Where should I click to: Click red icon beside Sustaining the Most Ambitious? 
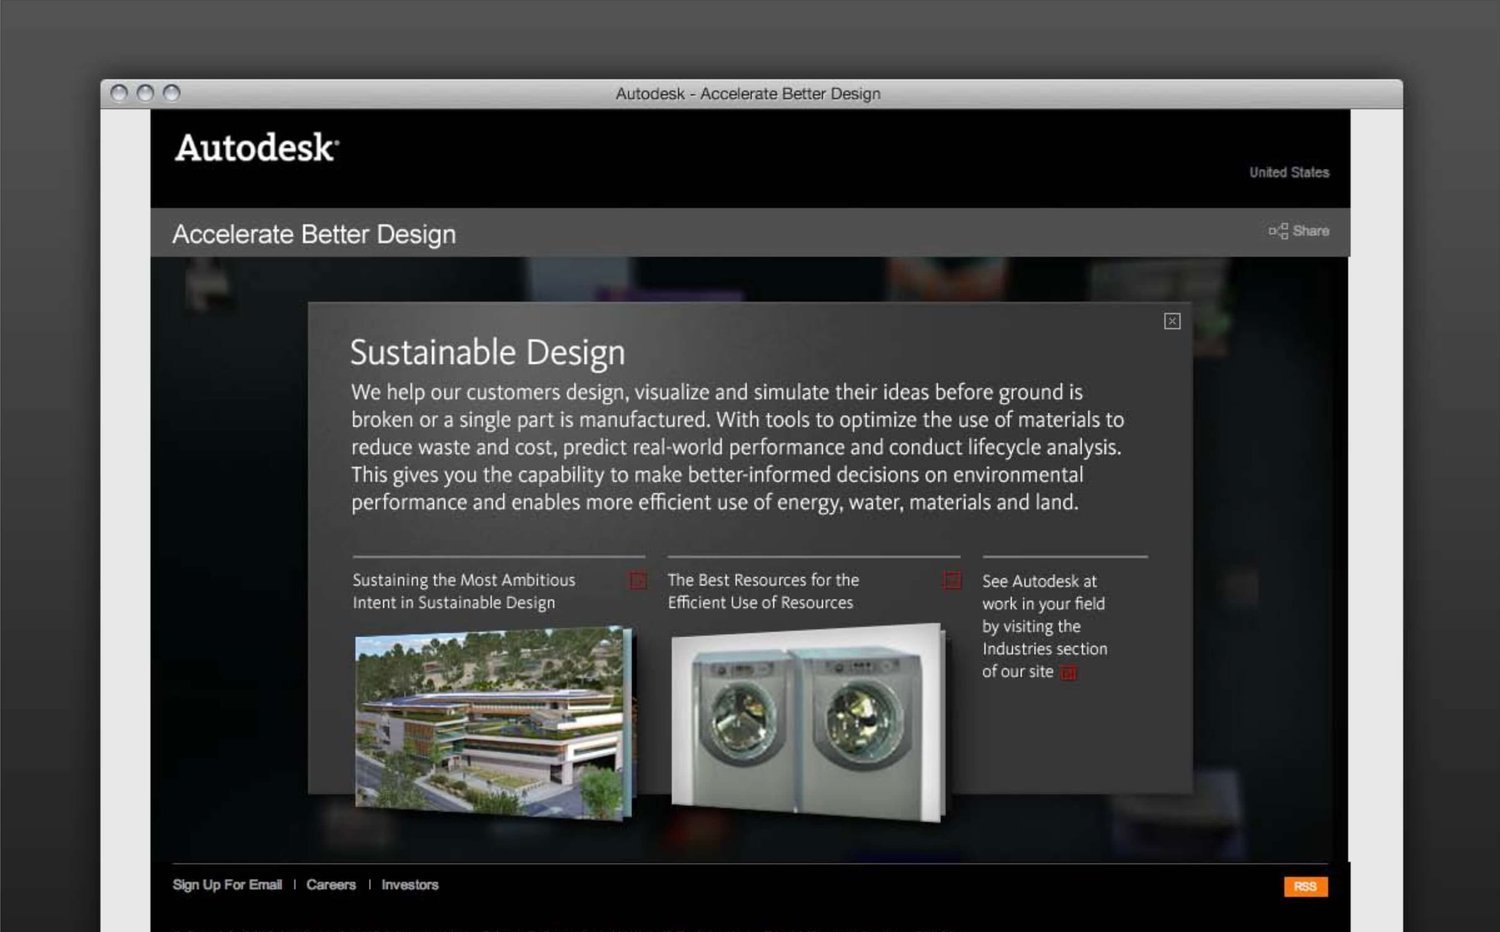click(x=637, y=580)
